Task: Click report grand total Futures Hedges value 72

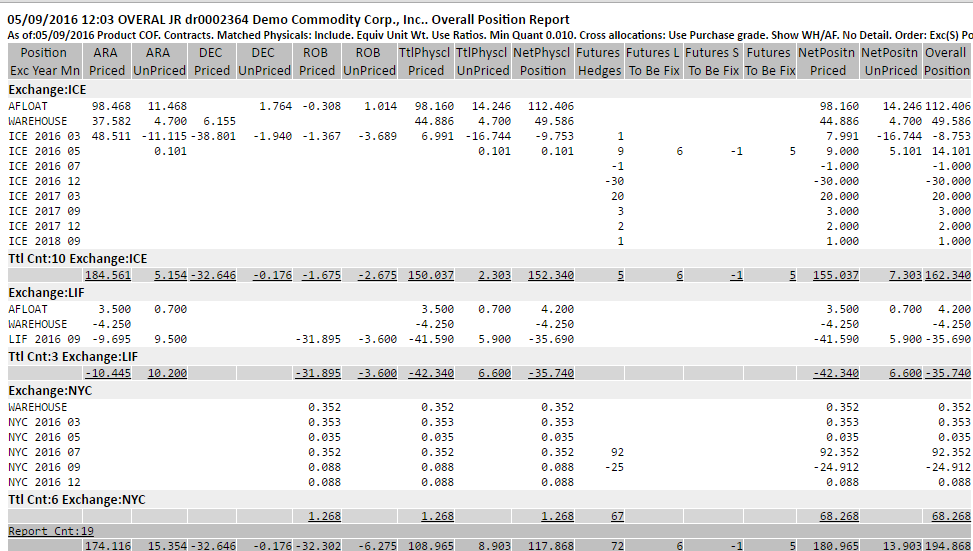Action: coord(617,545)
